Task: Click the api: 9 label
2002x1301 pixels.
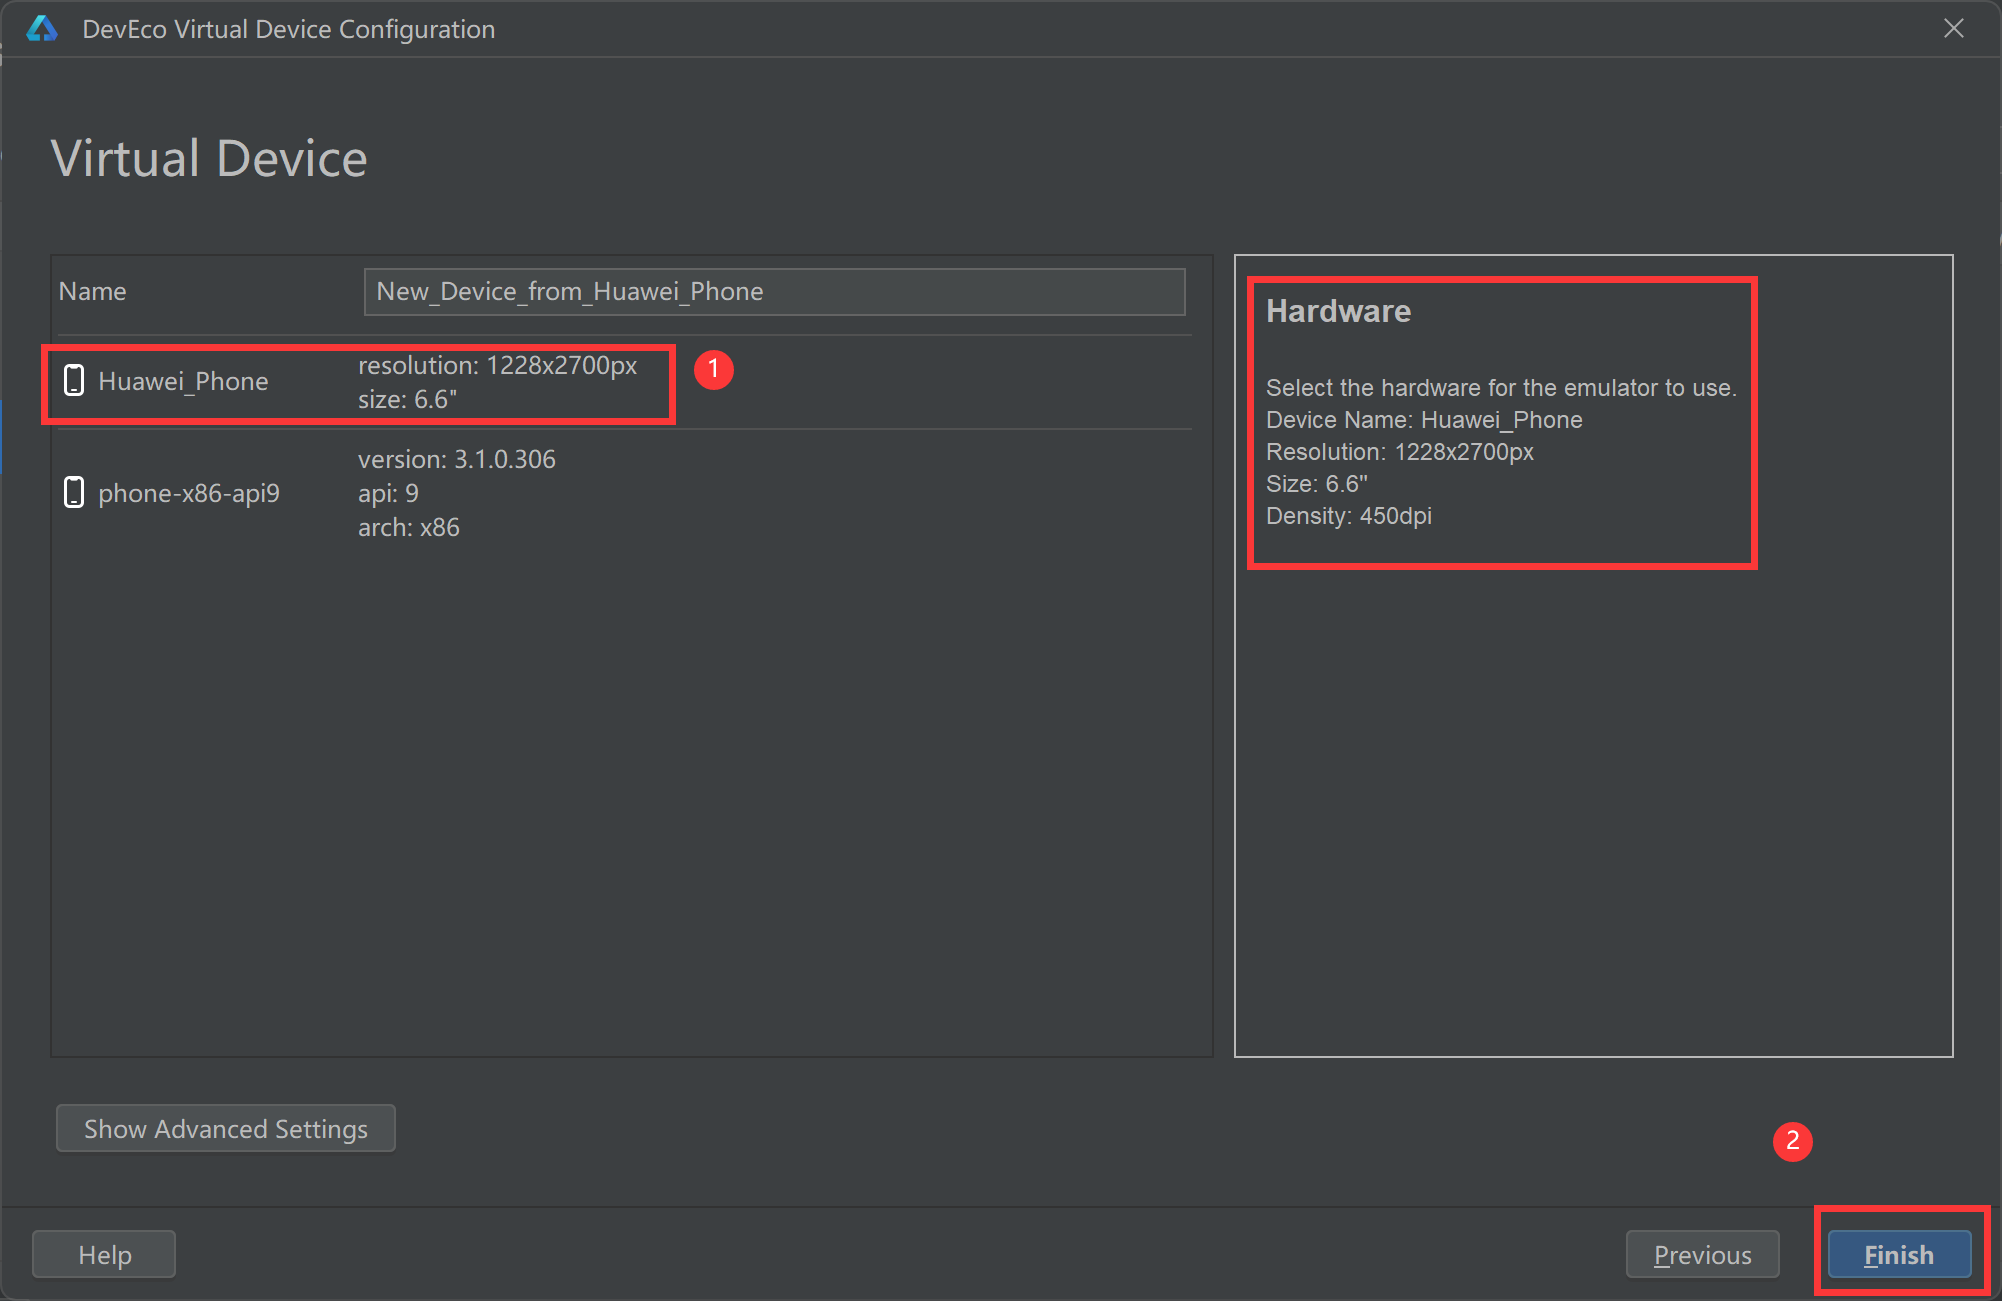Action: click(x=388, y=493)
